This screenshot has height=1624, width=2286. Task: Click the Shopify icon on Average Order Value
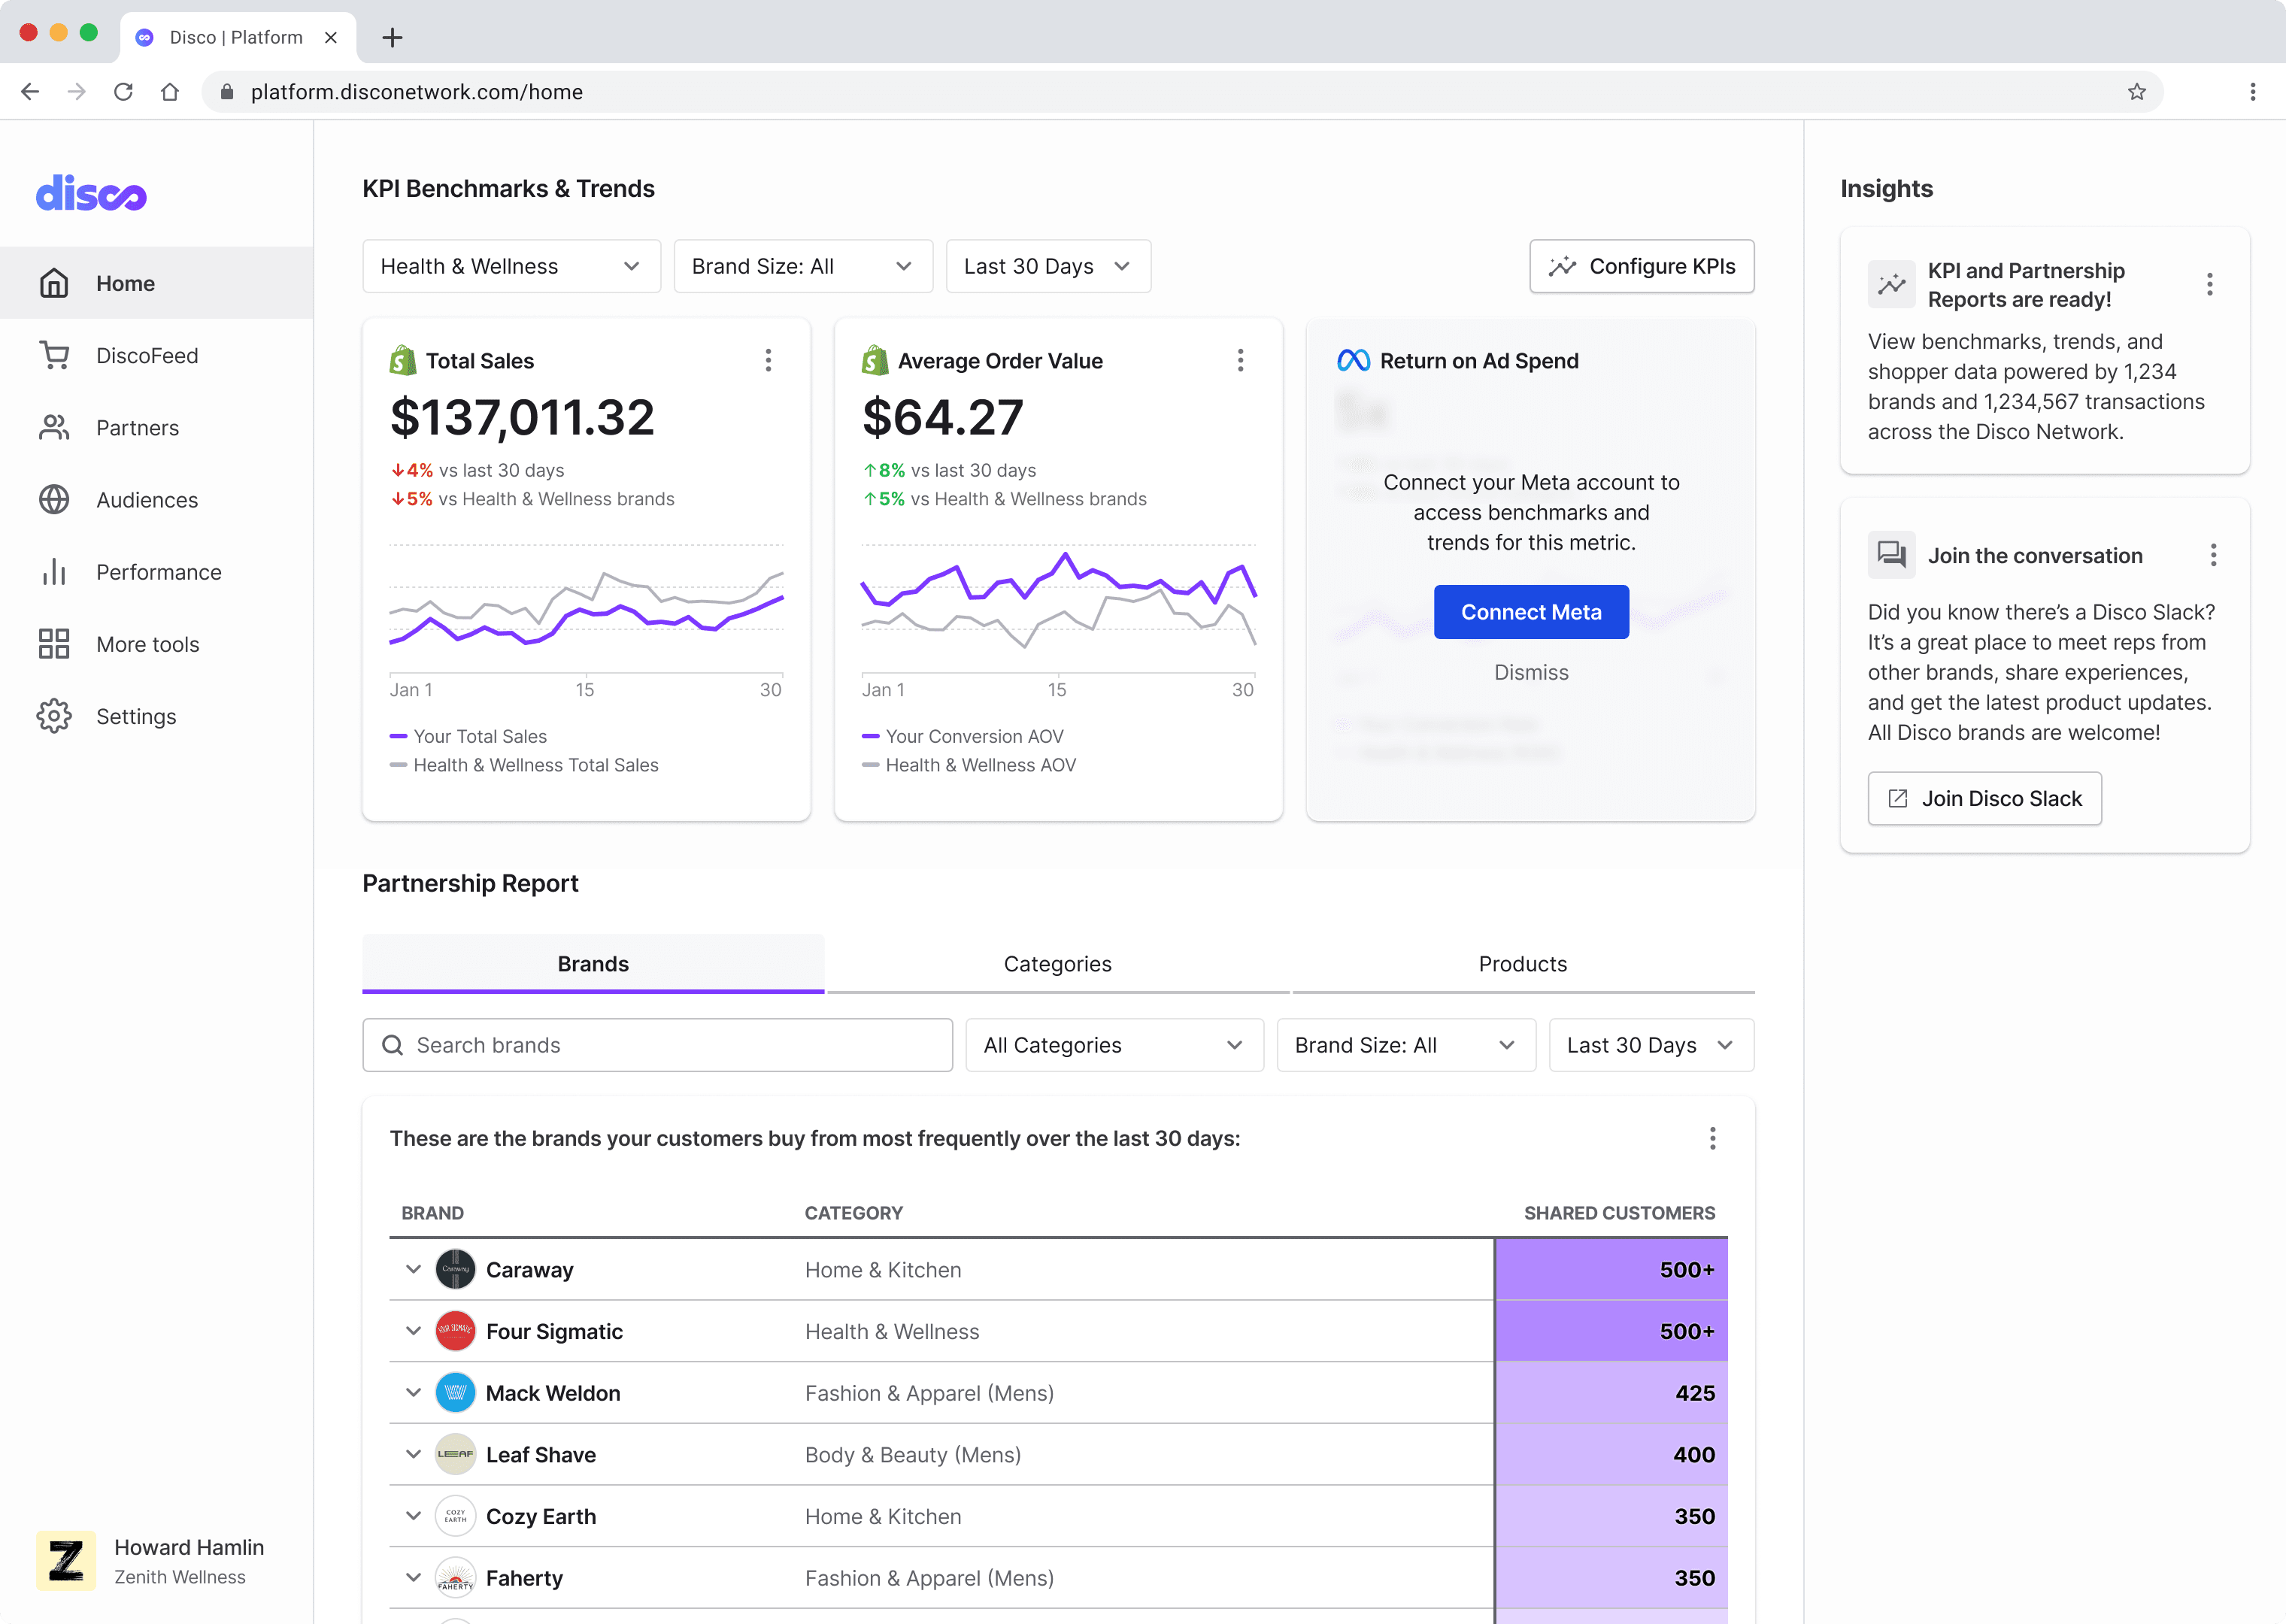coord(875,360)
